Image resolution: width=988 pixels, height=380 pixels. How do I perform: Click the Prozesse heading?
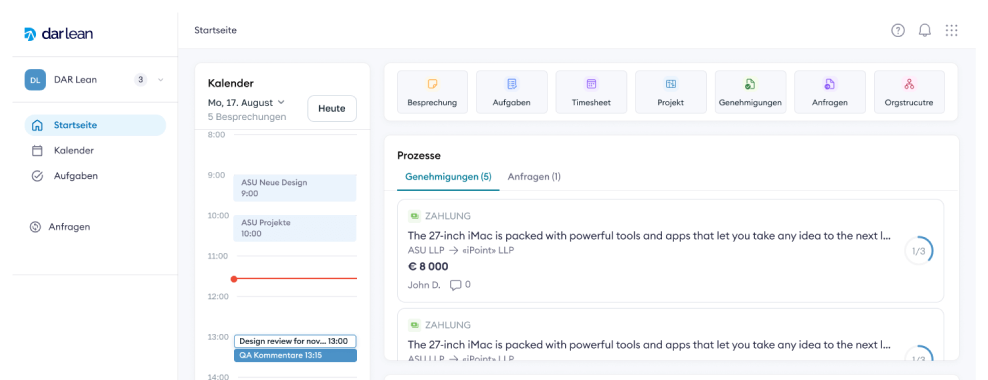coord(419,155)
